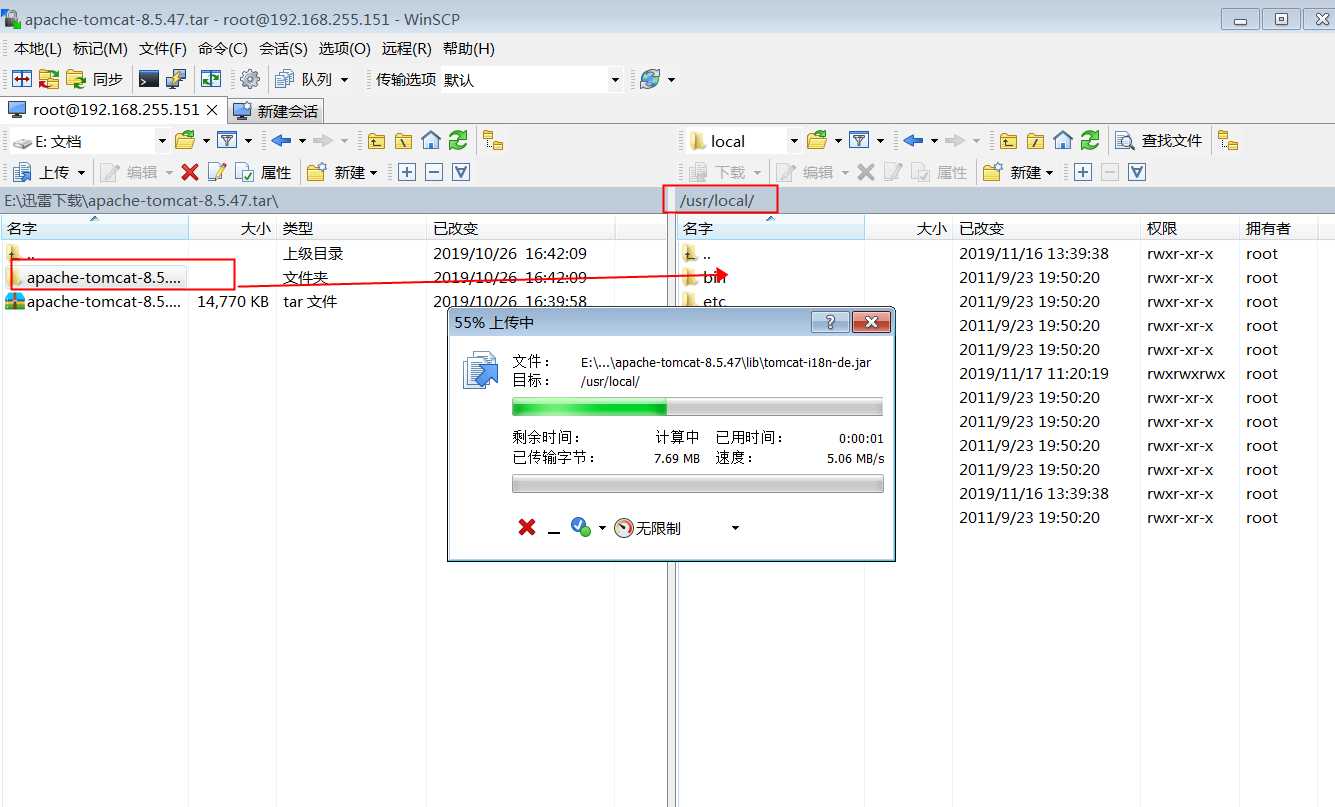Click remote panel filter icon
Image resolution: width=1335 pixels, height=807 pixels.
pyautogui.click(x=859, y=141)
